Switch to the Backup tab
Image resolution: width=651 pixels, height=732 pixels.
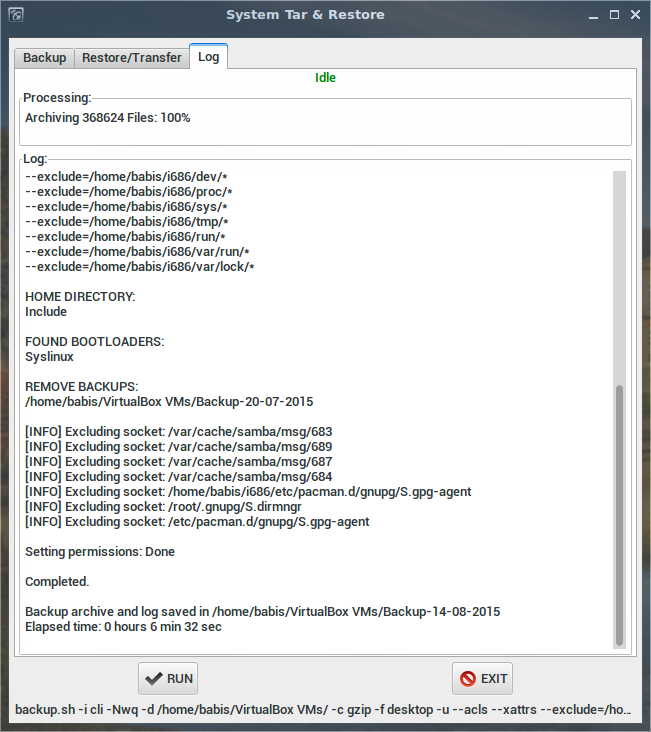[44, 58]
